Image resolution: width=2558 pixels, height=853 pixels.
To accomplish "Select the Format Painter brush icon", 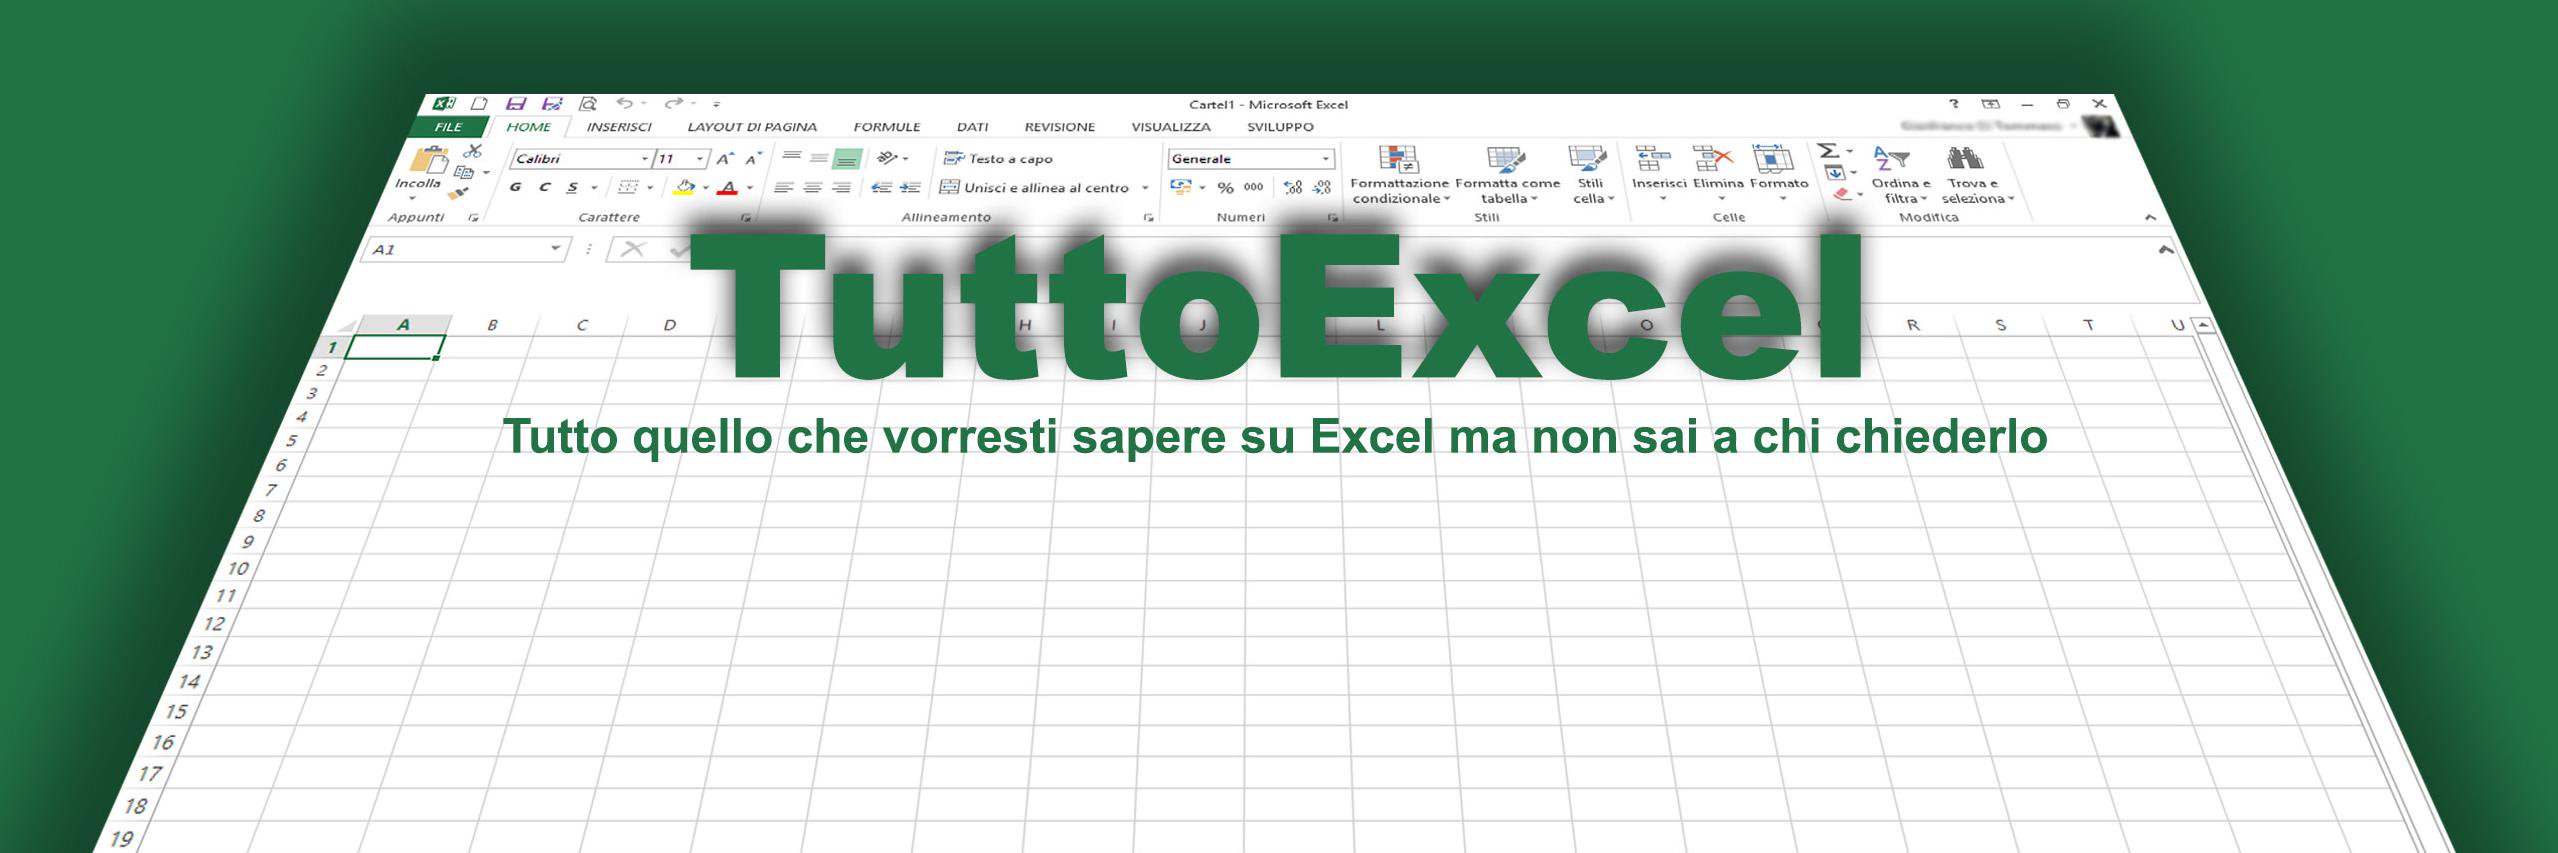I will 459,193.
